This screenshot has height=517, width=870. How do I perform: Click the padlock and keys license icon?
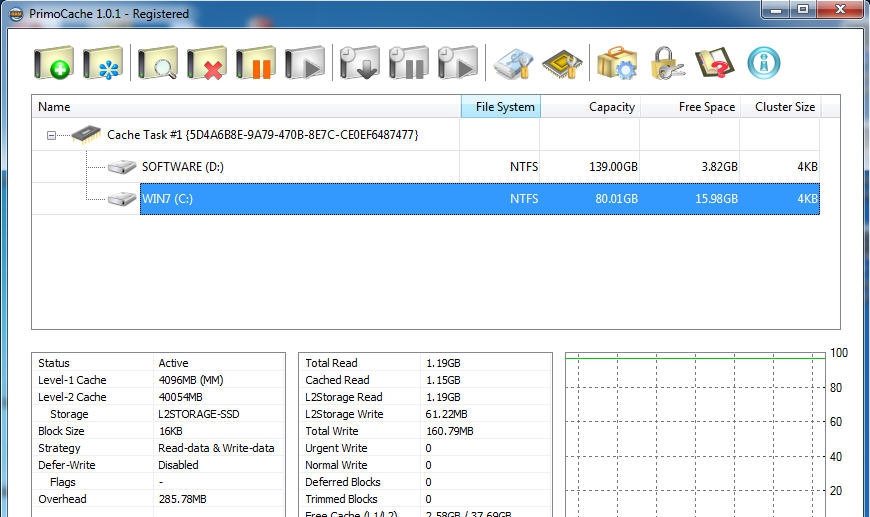[x=667, y=63]
